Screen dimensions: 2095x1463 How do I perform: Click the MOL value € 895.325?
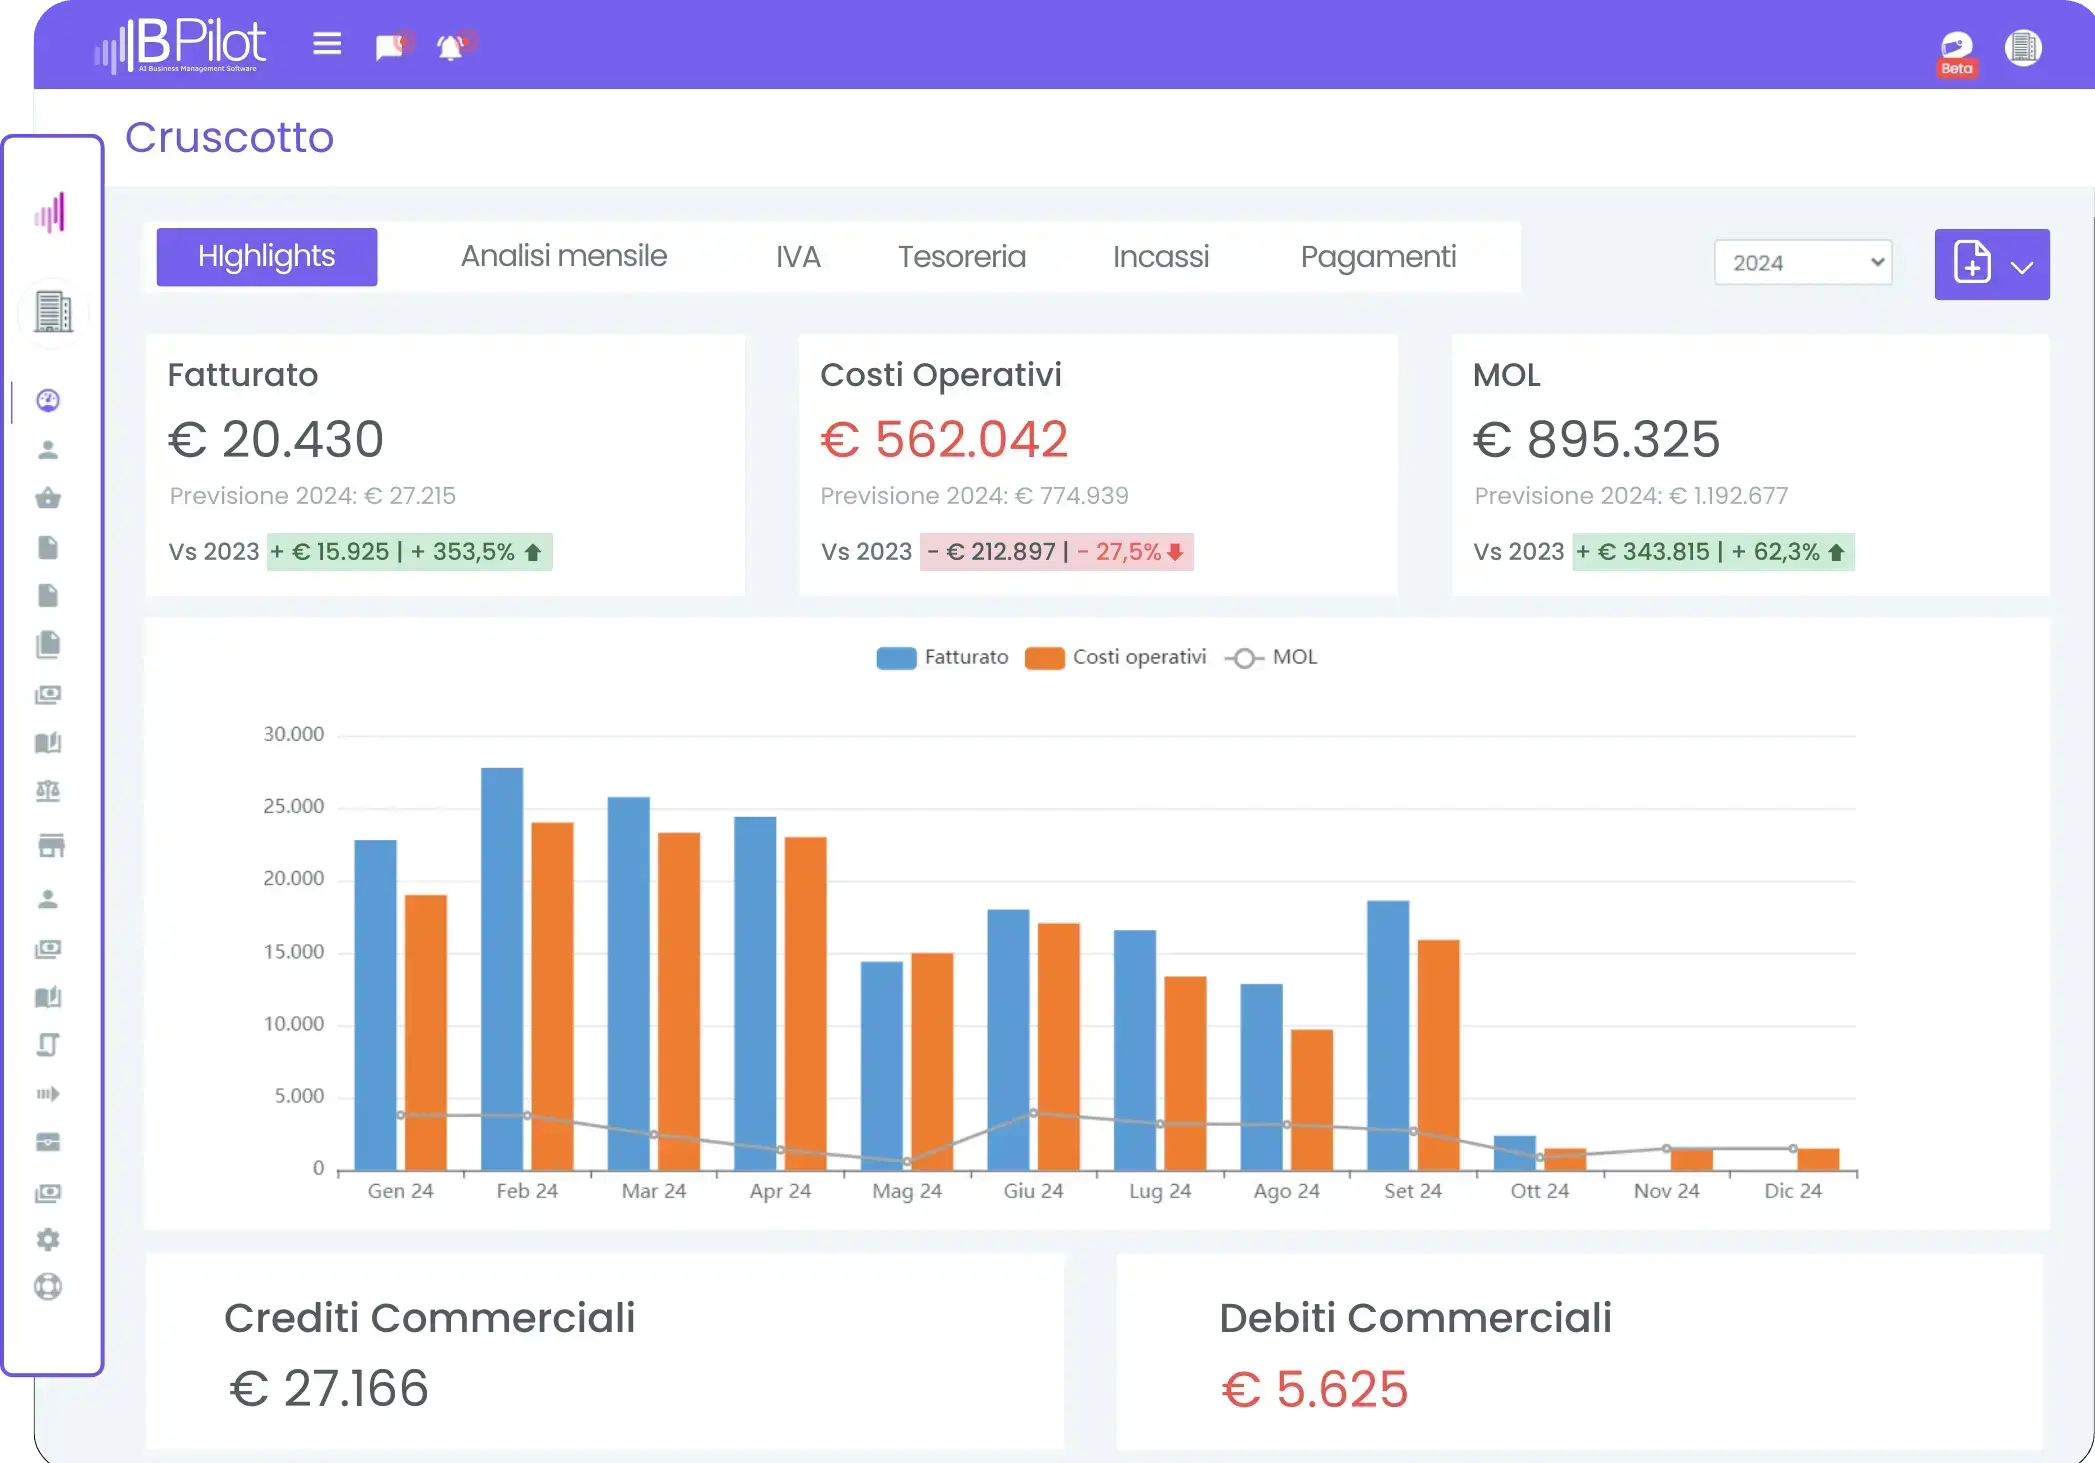tap(1596, 439)
